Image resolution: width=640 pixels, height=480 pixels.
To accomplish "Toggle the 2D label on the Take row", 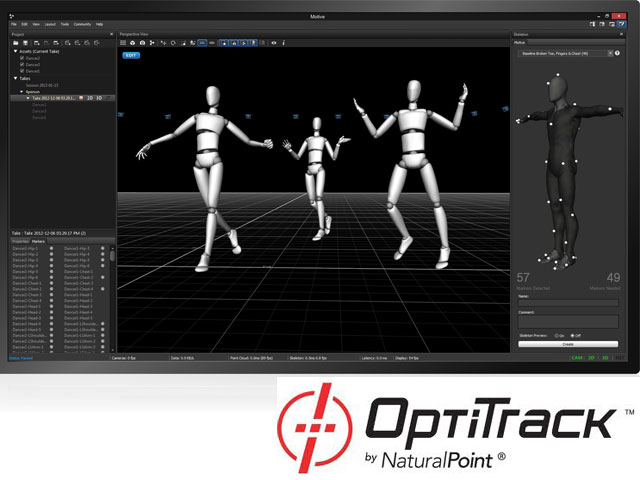I will [x=90, y=98].
